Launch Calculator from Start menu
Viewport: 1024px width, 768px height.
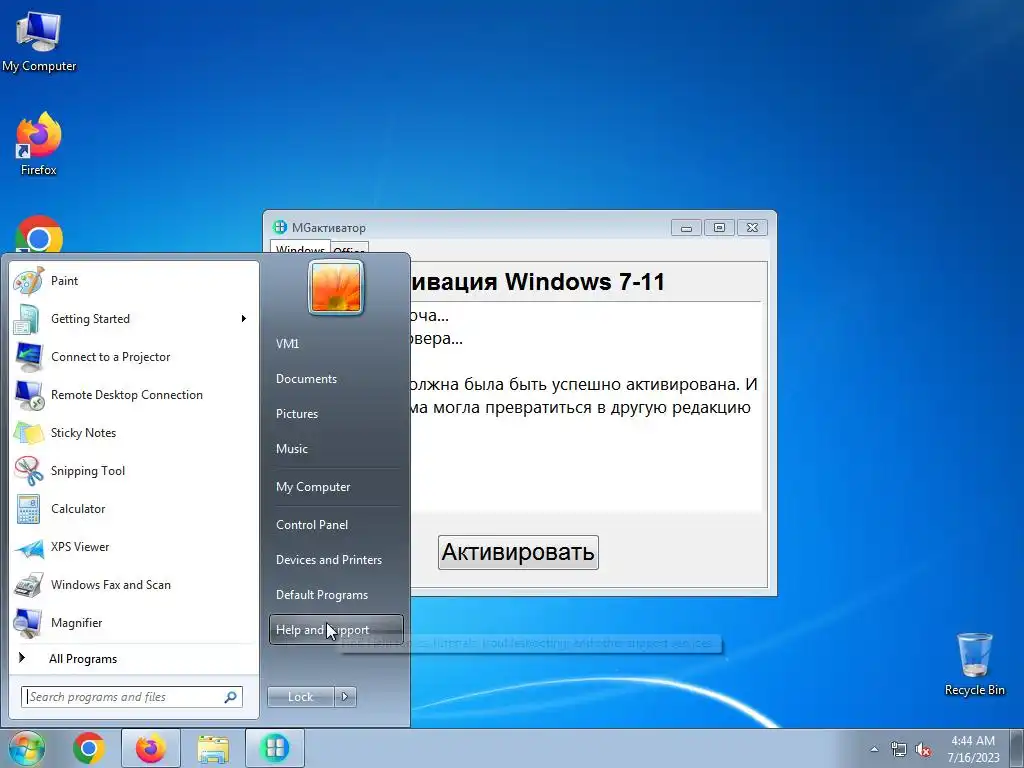pyautogui.click(x=78, y=509)
